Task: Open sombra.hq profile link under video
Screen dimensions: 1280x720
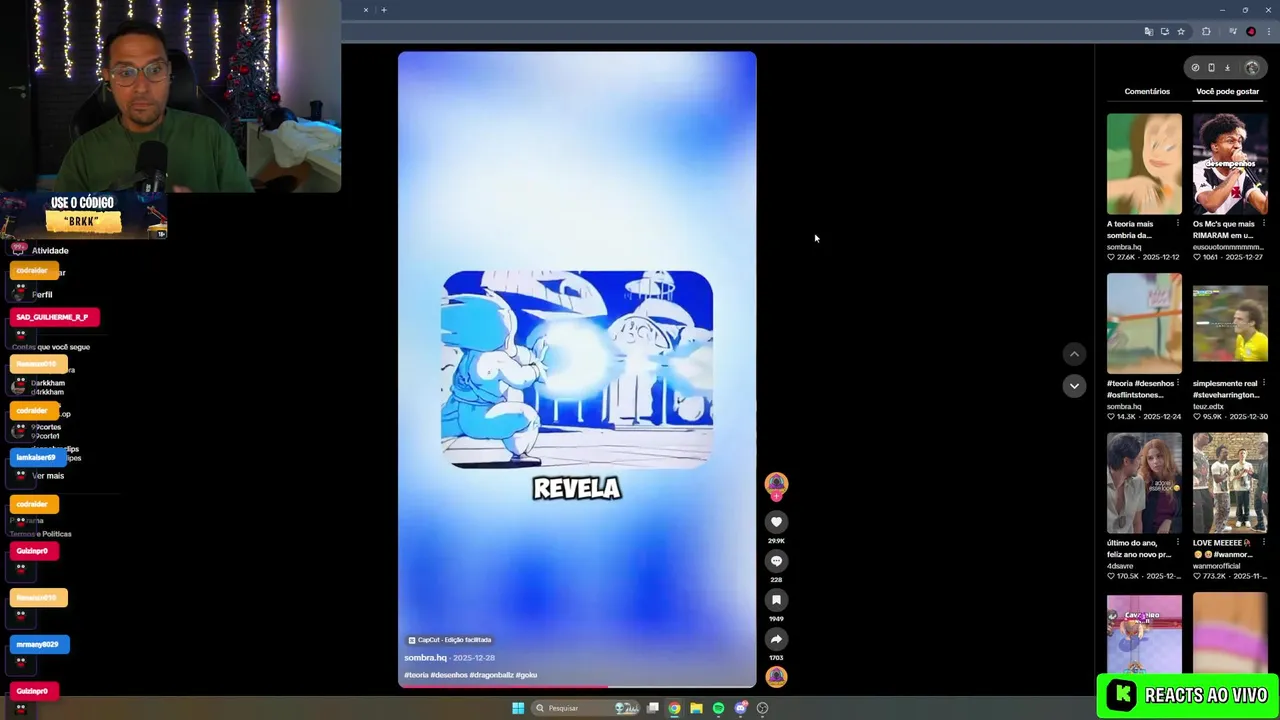Action: (x=425, y=658)
